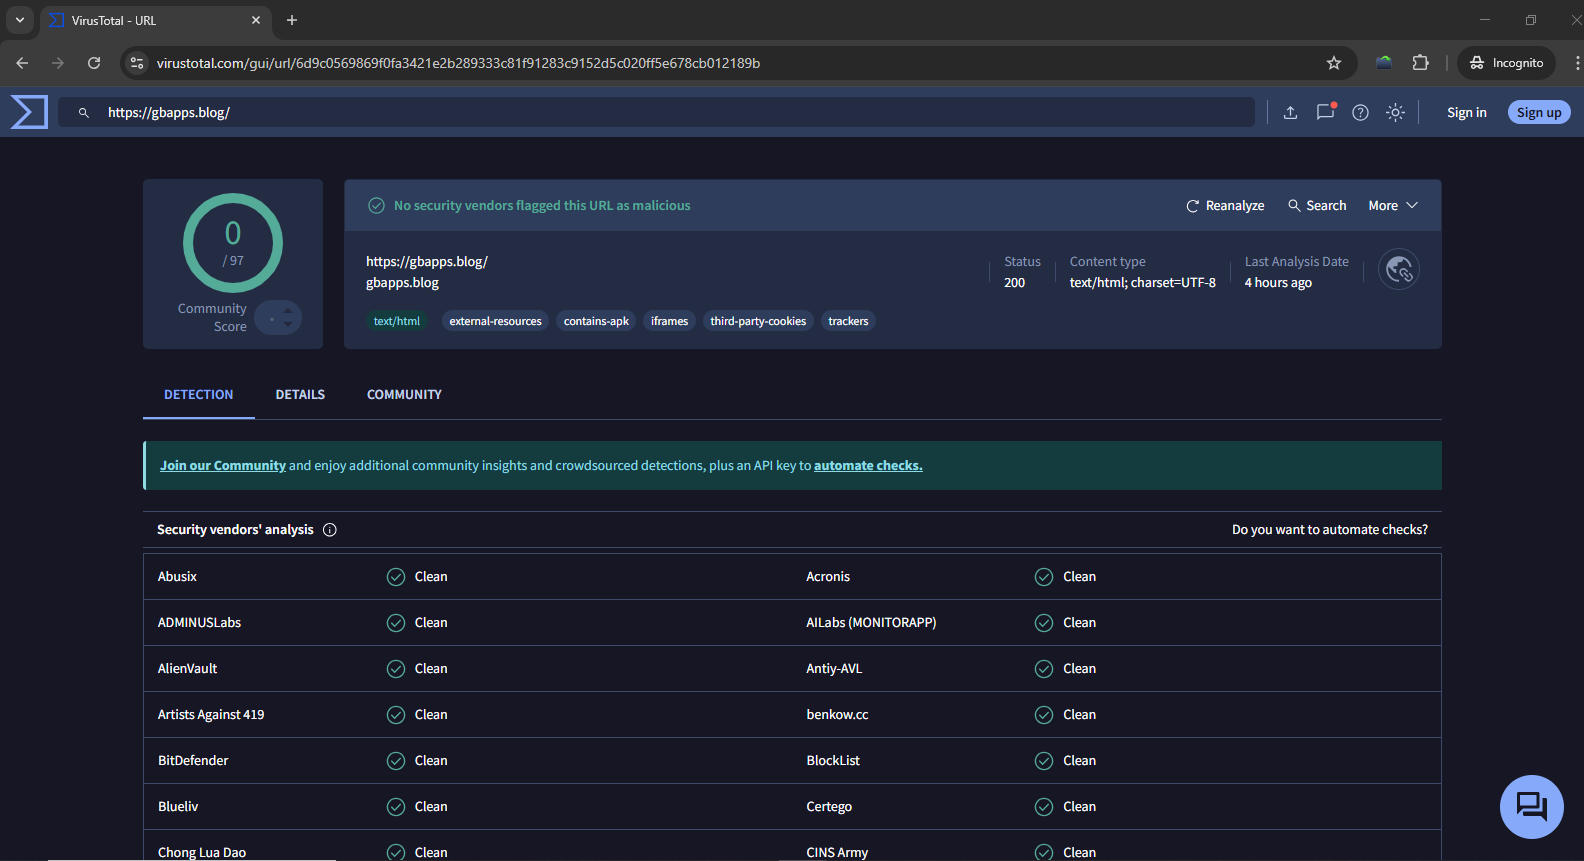
Task: Click Do you want to automate checks?
Action: point(1330,530)
